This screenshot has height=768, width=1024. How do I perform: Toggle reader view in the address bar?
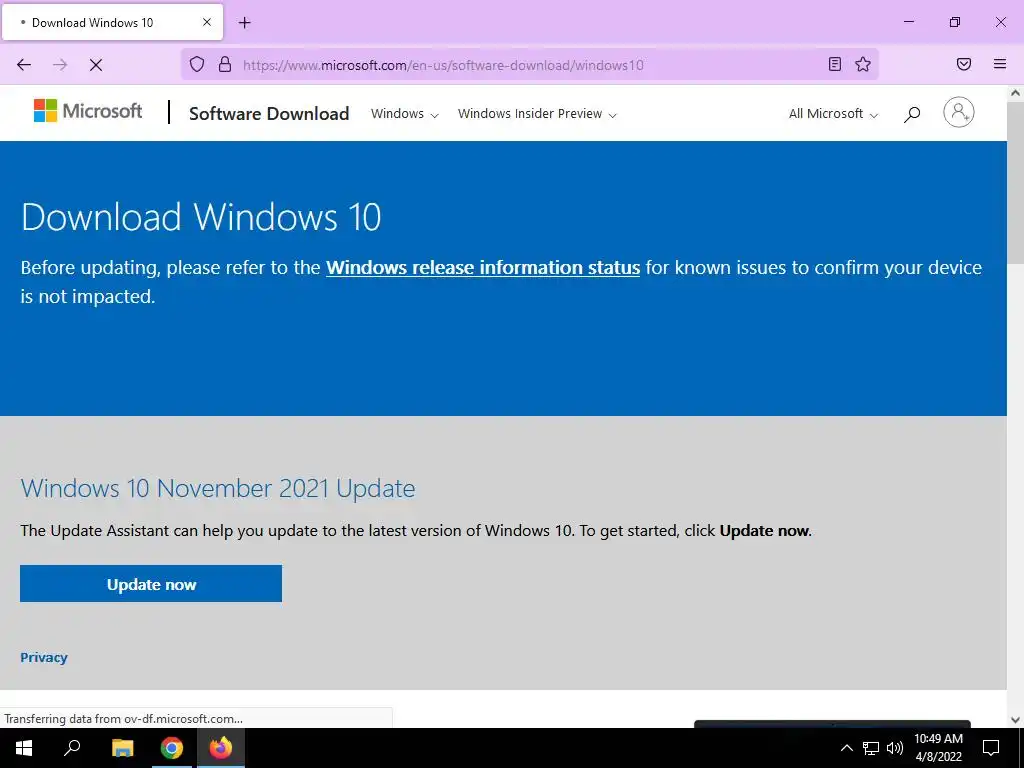[835, 64]
